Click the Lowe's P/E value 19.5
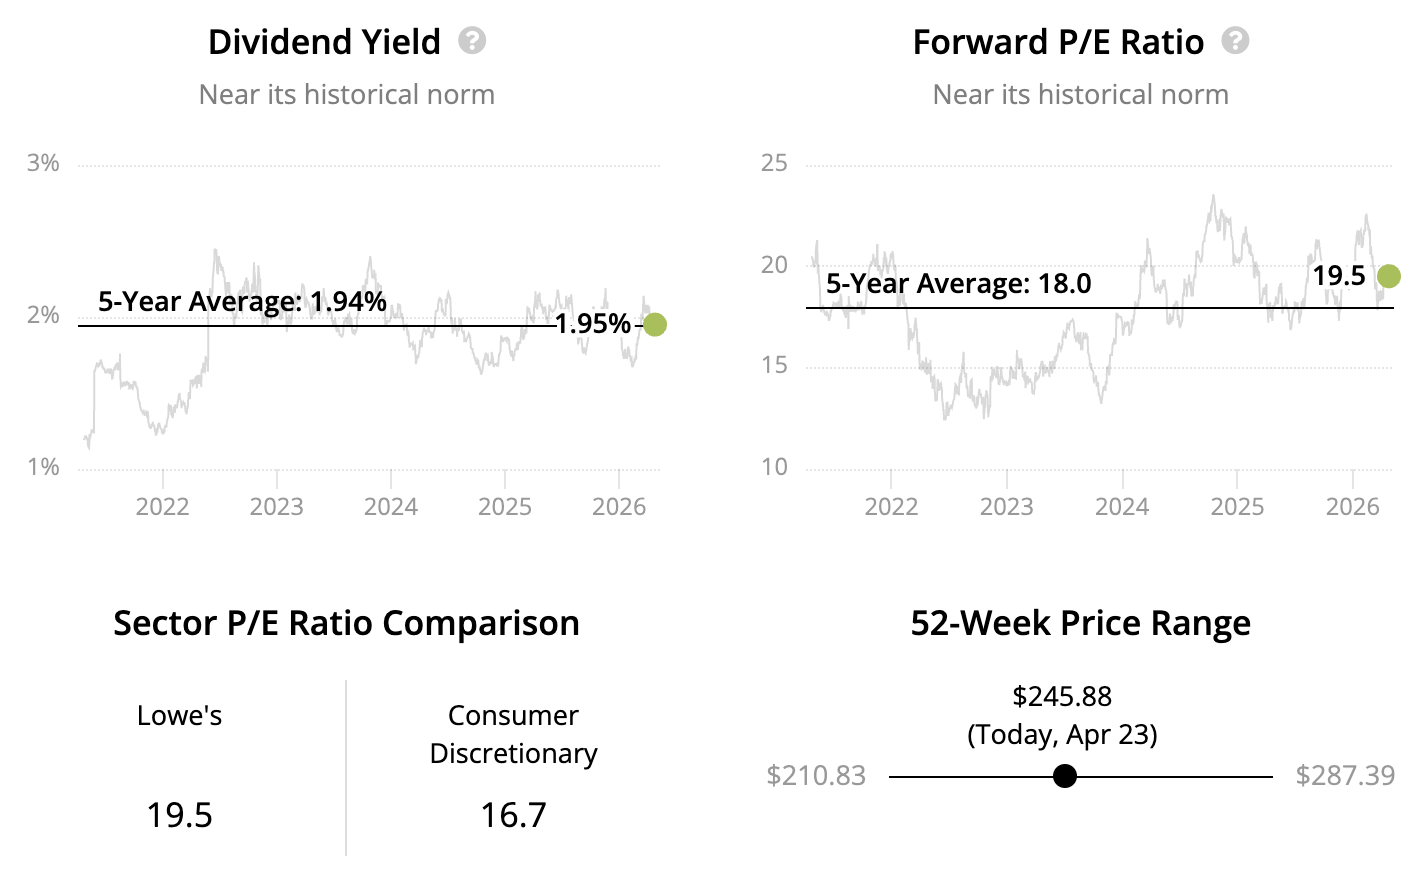Viewport: 1414px width, 872px height. pyautogui.click(x=180, y=815)
